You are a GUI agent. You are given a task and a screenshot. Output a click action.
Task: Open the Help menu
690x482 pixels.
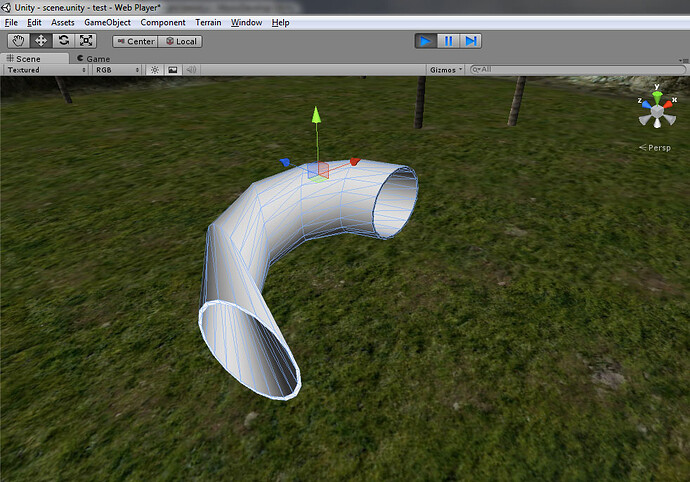(x=280, y=22)
